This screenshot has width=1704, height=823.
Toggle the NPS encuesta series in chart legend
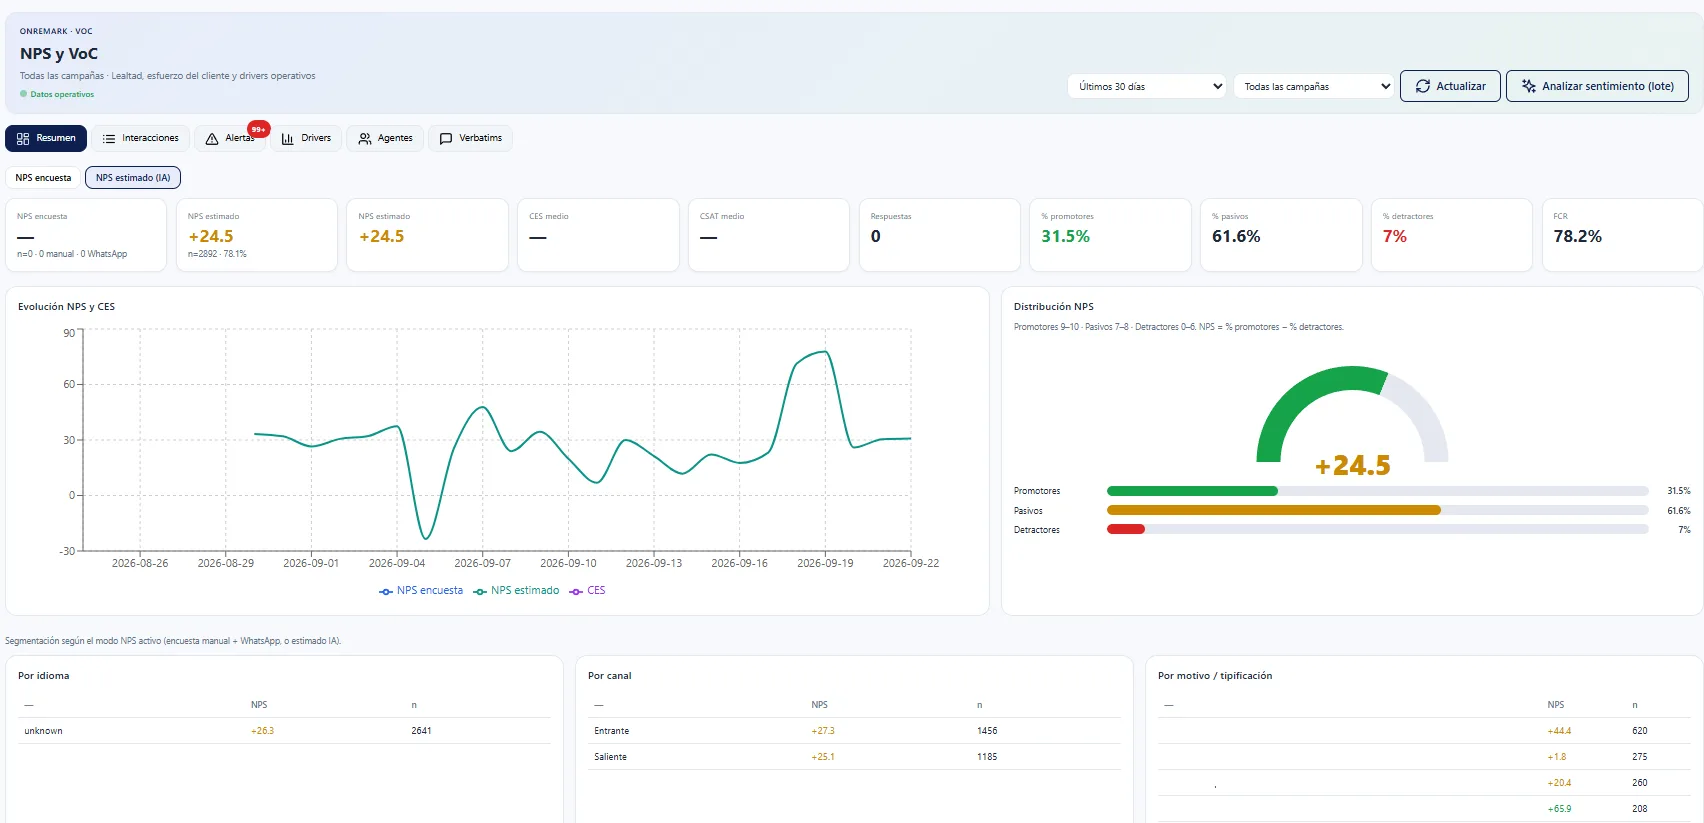coord(421,591)
